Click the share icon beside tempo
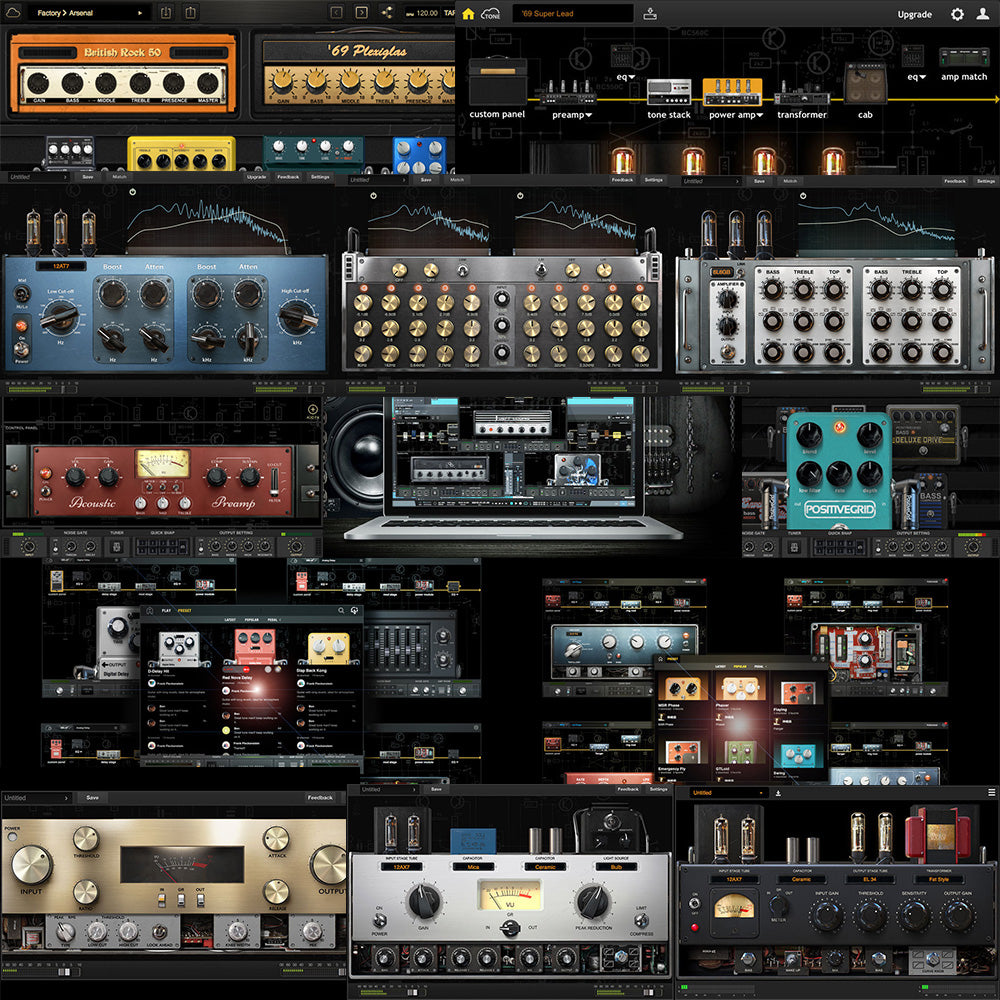 (387, 13)
